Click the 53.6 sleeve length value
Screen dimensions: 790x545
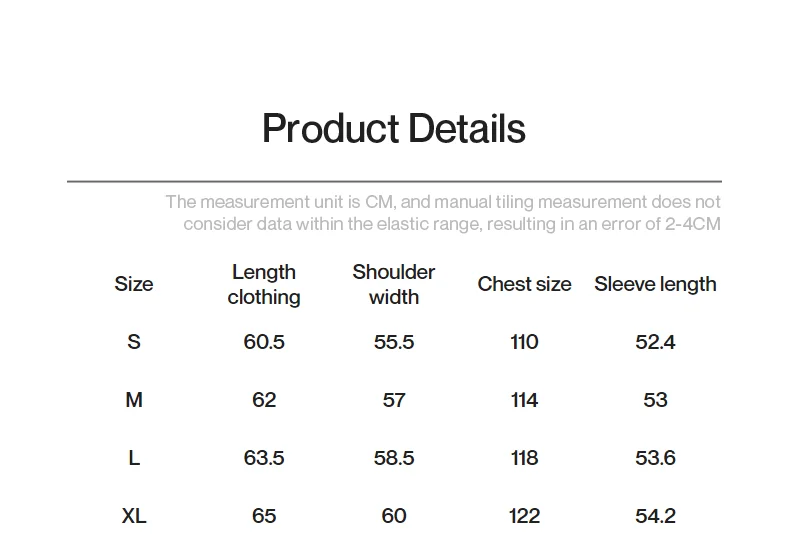click(655, 458)
